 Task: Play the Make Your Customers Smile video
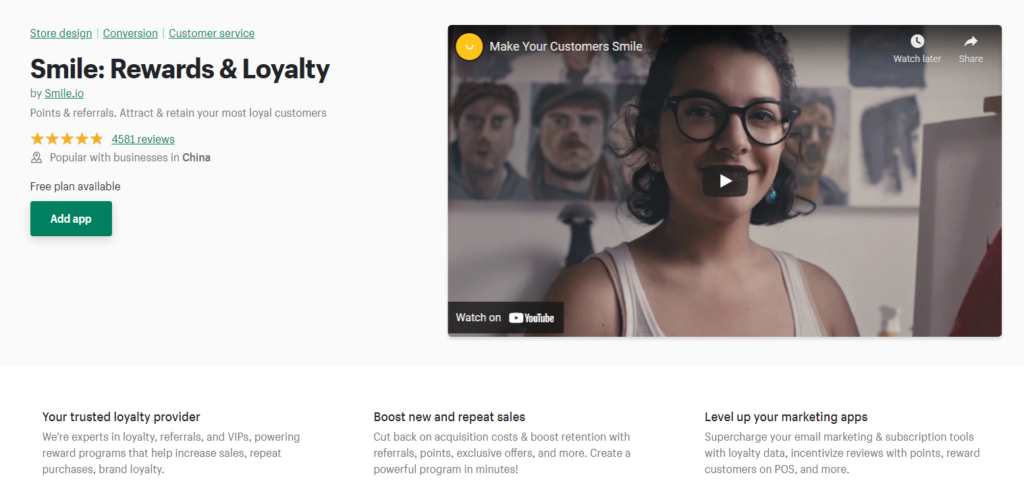pyautogui.click(x=724, y=181)
